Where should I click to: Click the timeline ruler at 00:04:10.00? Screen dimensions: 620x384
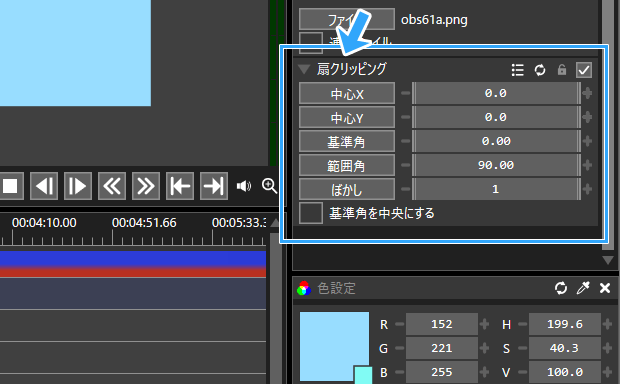pos(44,223)
